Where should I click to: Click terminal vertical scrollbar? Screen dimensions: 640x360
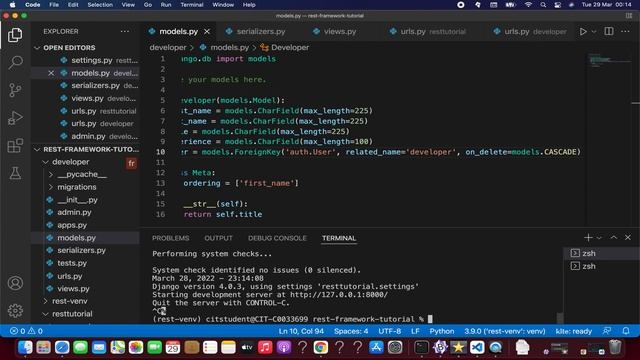(560, 317)
